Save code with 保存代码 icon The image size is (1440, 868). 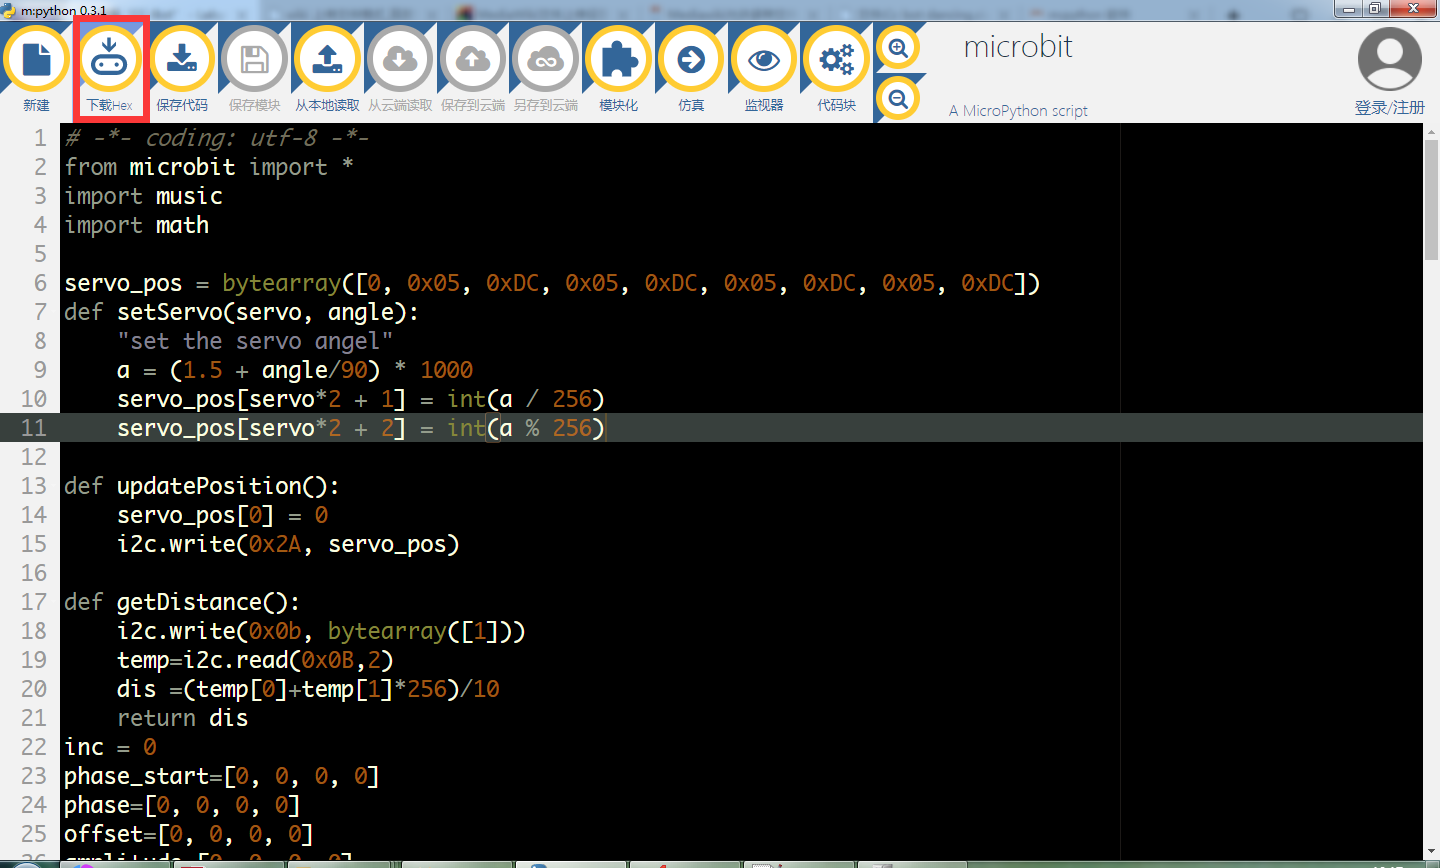(182, 60)
